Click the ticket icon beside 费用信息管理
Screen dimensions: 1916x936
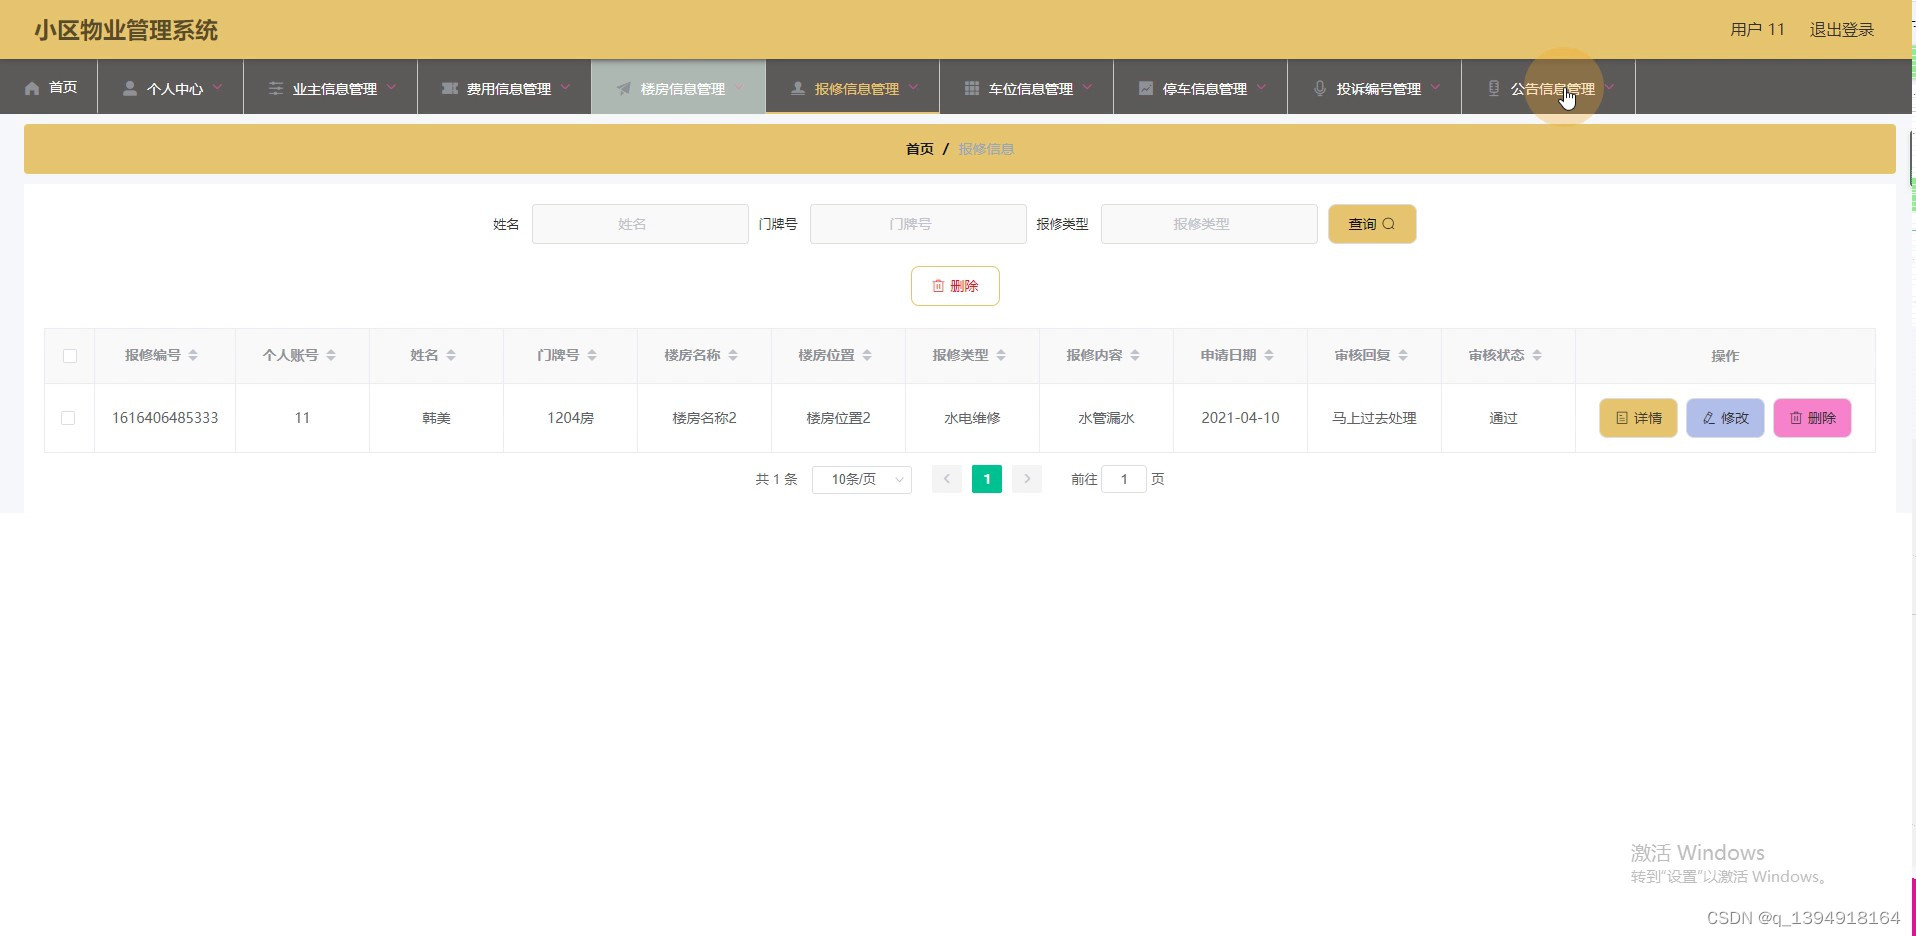pos(450,88)
